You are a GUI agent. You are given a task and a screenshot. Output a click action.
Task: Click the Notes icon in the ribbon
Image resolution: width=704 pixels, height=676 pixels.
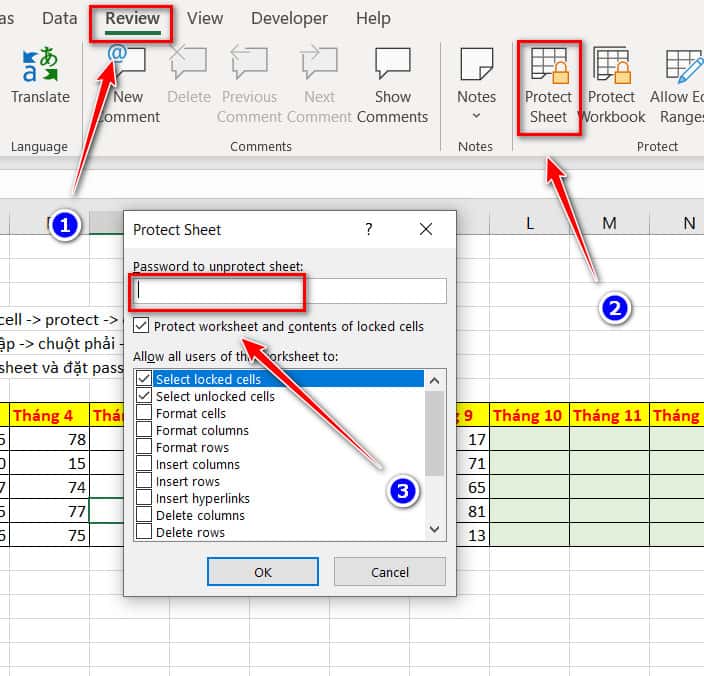tap(476, 65)
